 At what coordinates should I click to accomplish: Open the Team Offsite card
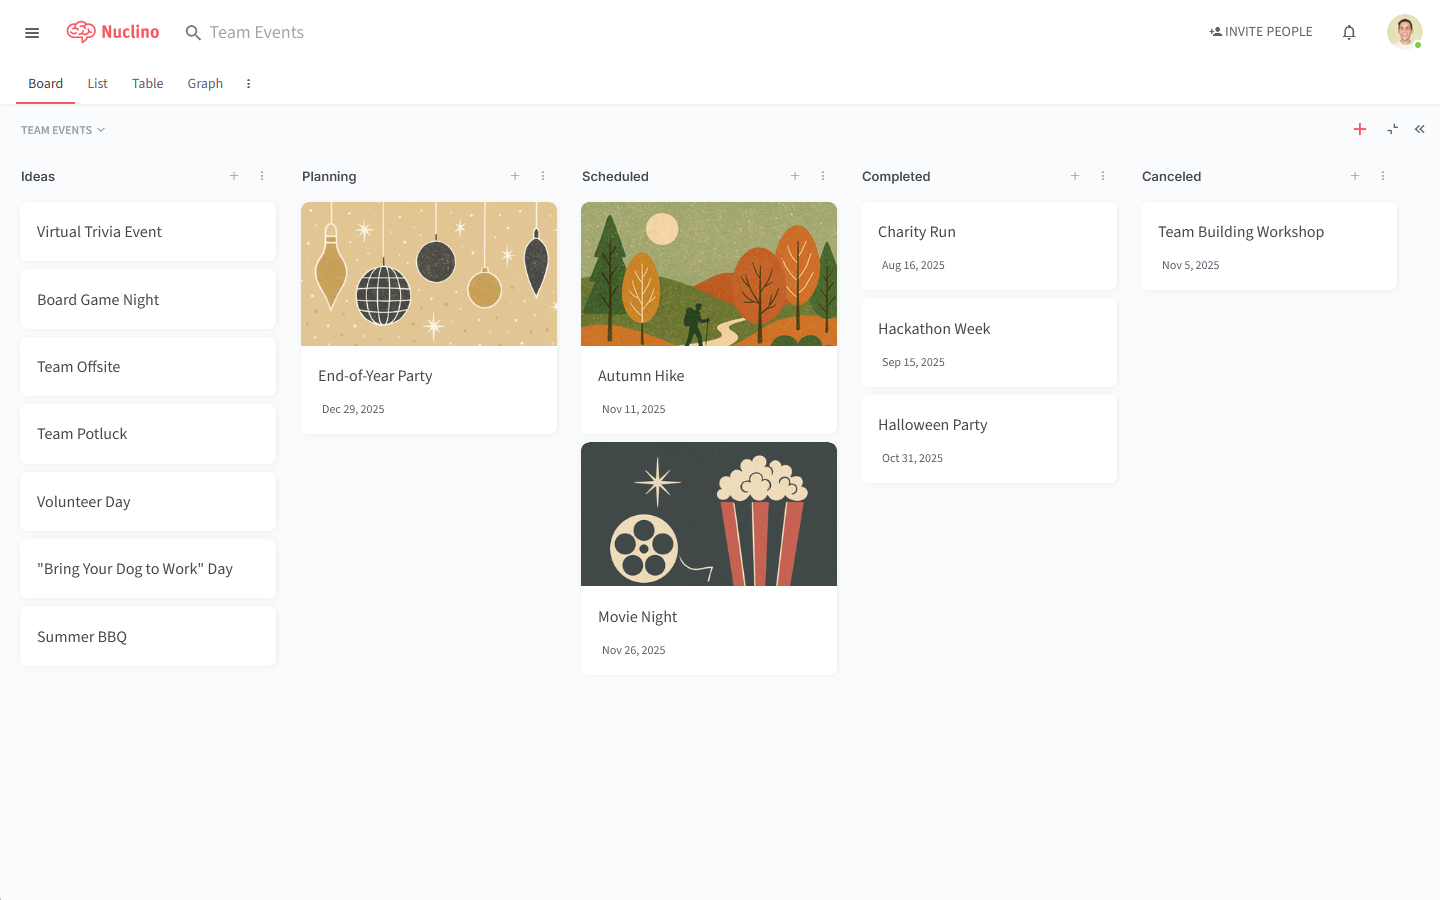point(147,366)
